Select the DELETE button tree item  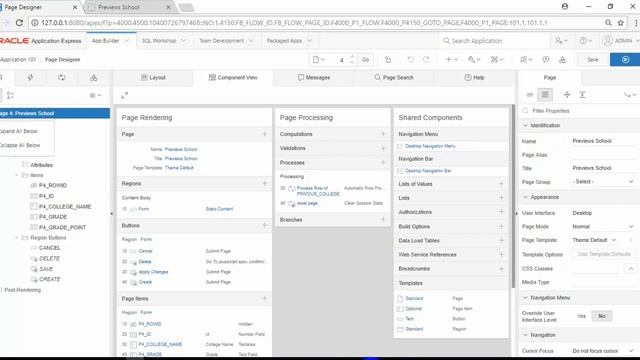pos(49,258)
